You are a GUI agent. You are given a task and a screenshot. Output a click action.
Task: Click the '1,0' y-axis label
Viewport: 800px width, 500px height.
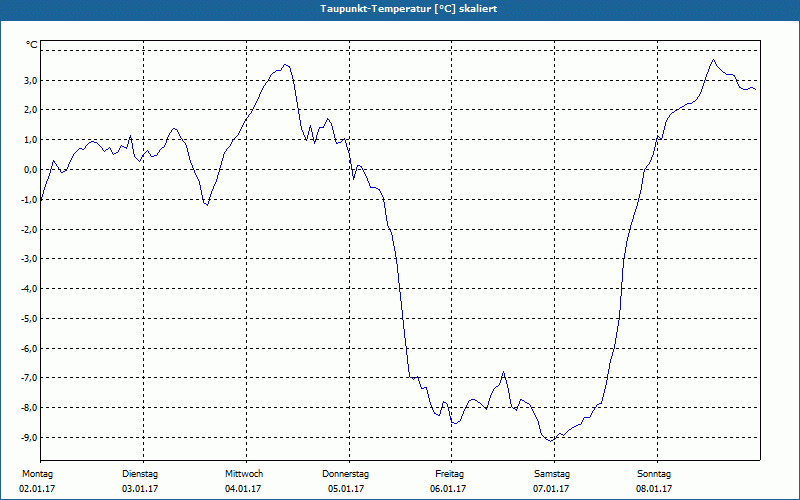tap(30, 140)
